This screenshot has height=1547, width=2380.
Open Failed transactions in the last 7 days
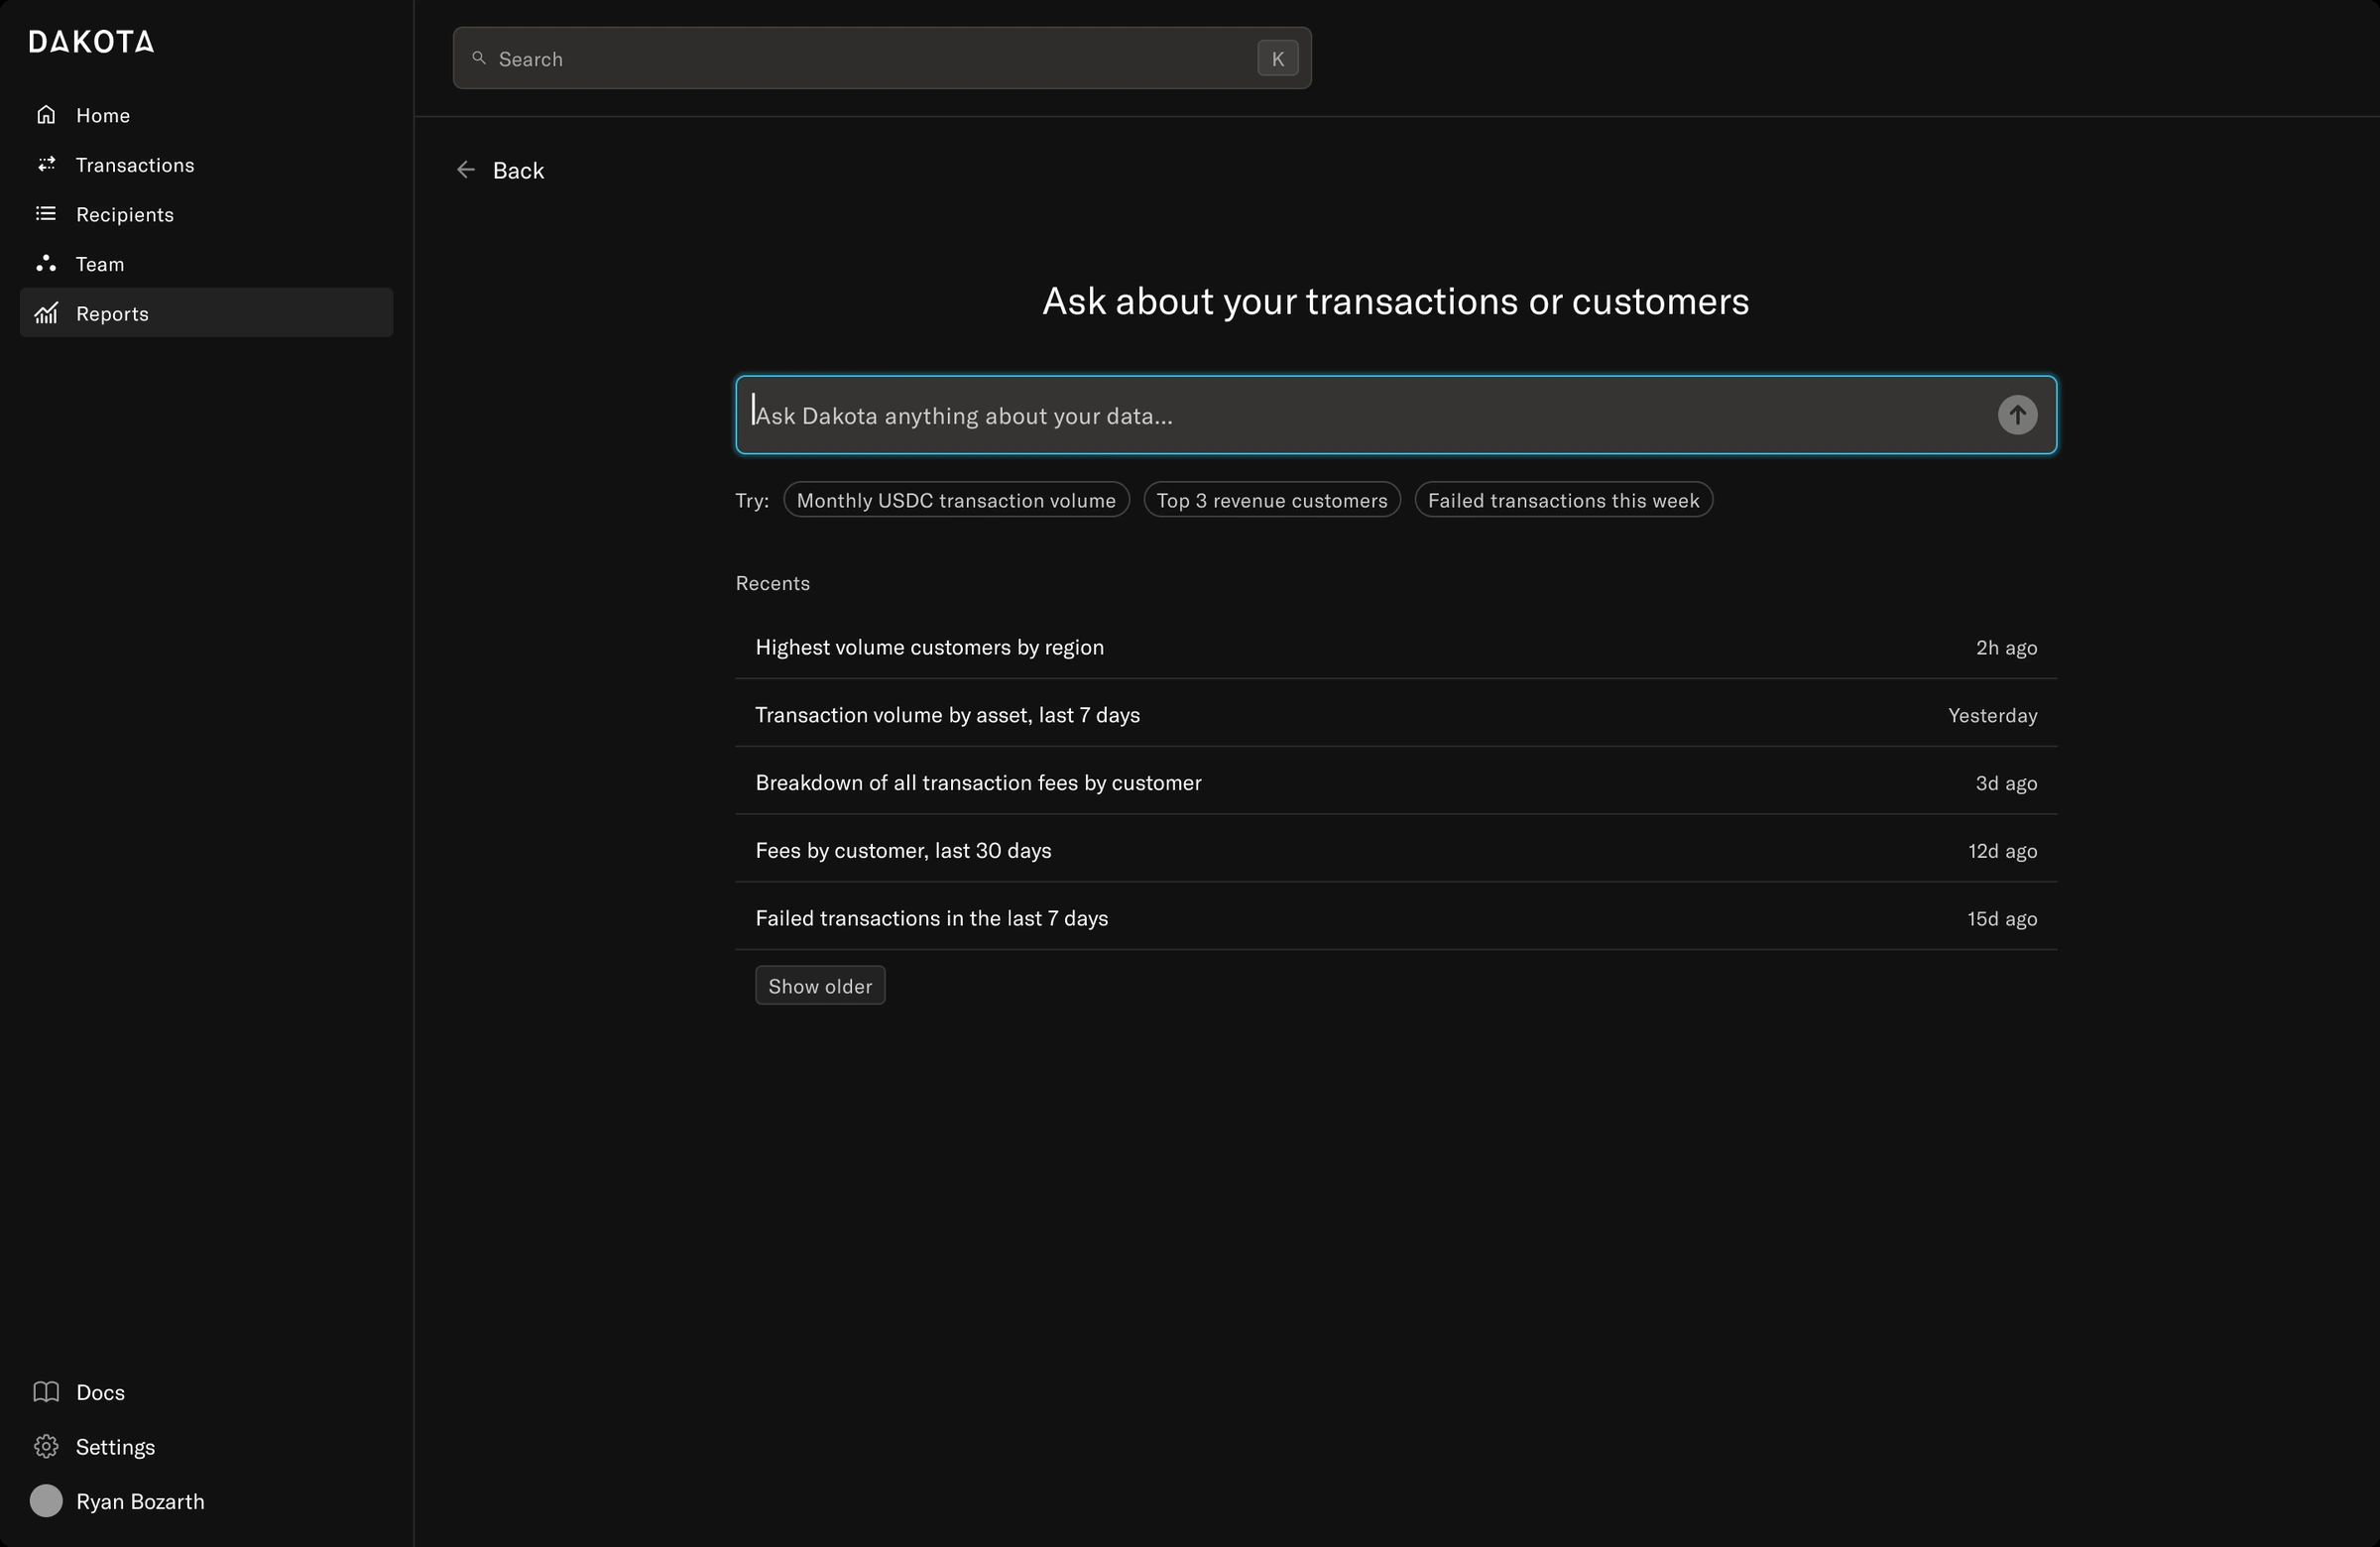[1396, 917]
